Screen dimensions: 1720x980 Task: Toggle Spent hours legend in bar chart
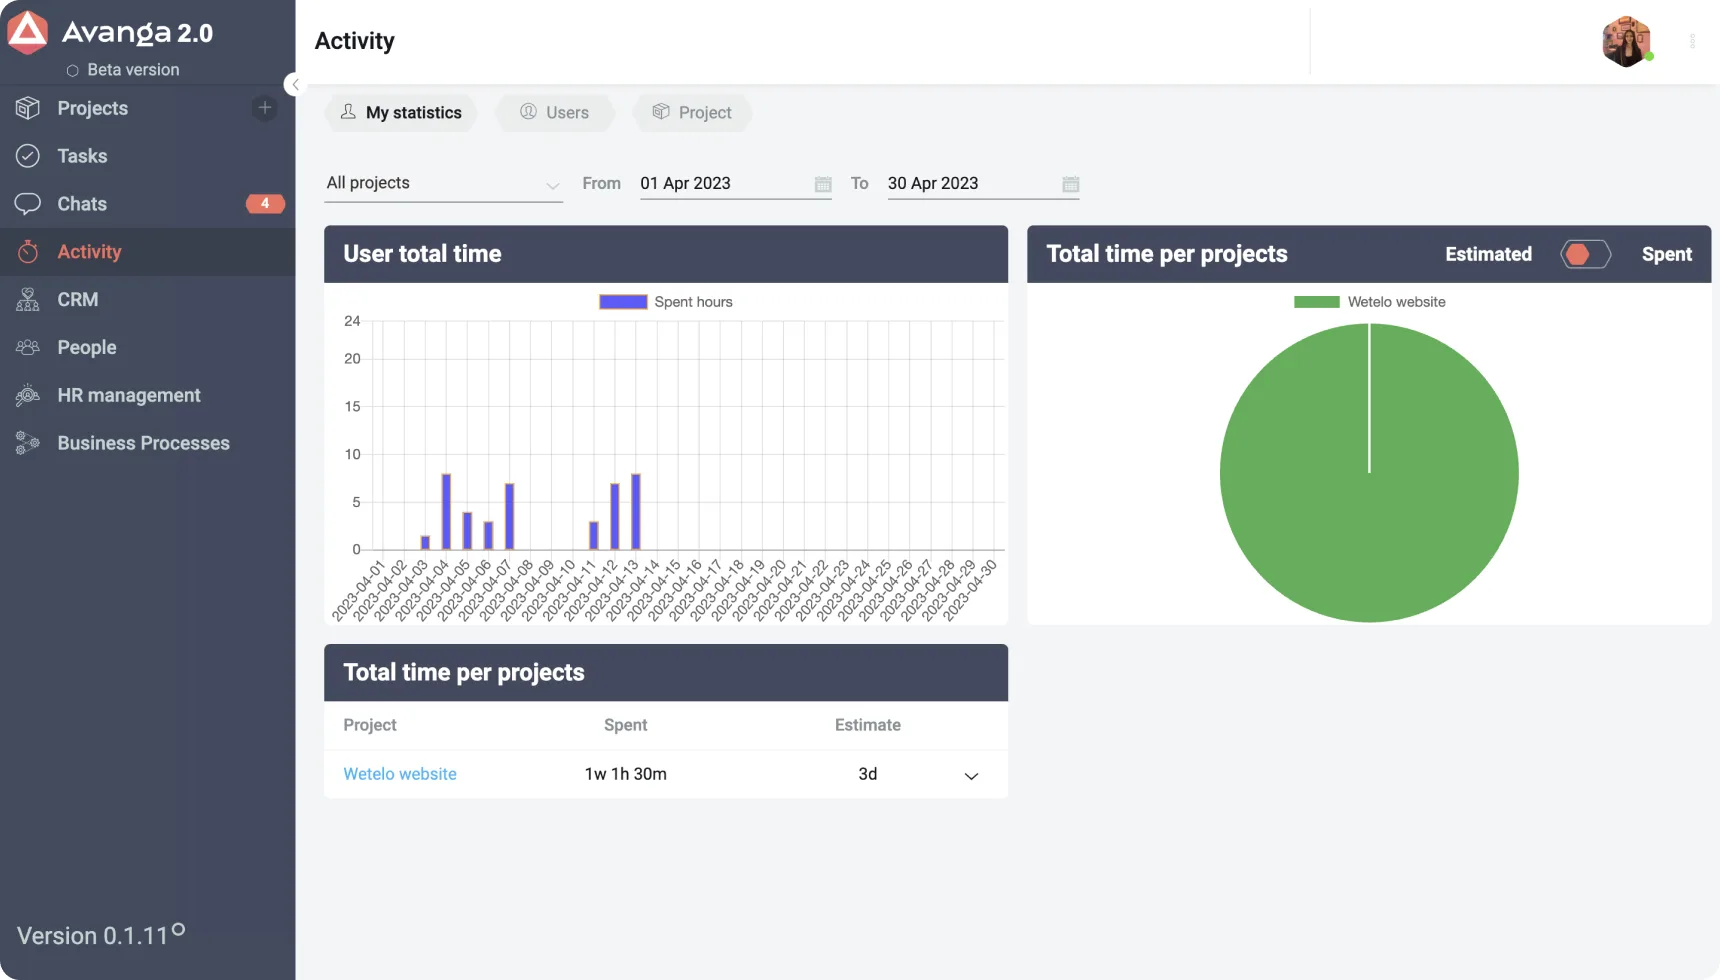(x=666, y=302)
